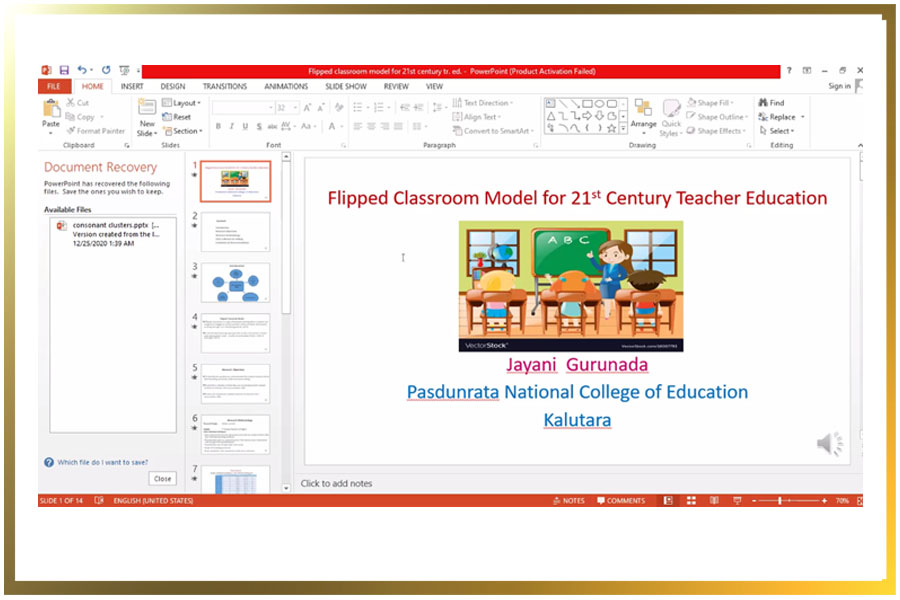Switch to the REVIEW tab
Image resolution: width=900 pixels, height=600 pixels.
click(x=396, y=86)
